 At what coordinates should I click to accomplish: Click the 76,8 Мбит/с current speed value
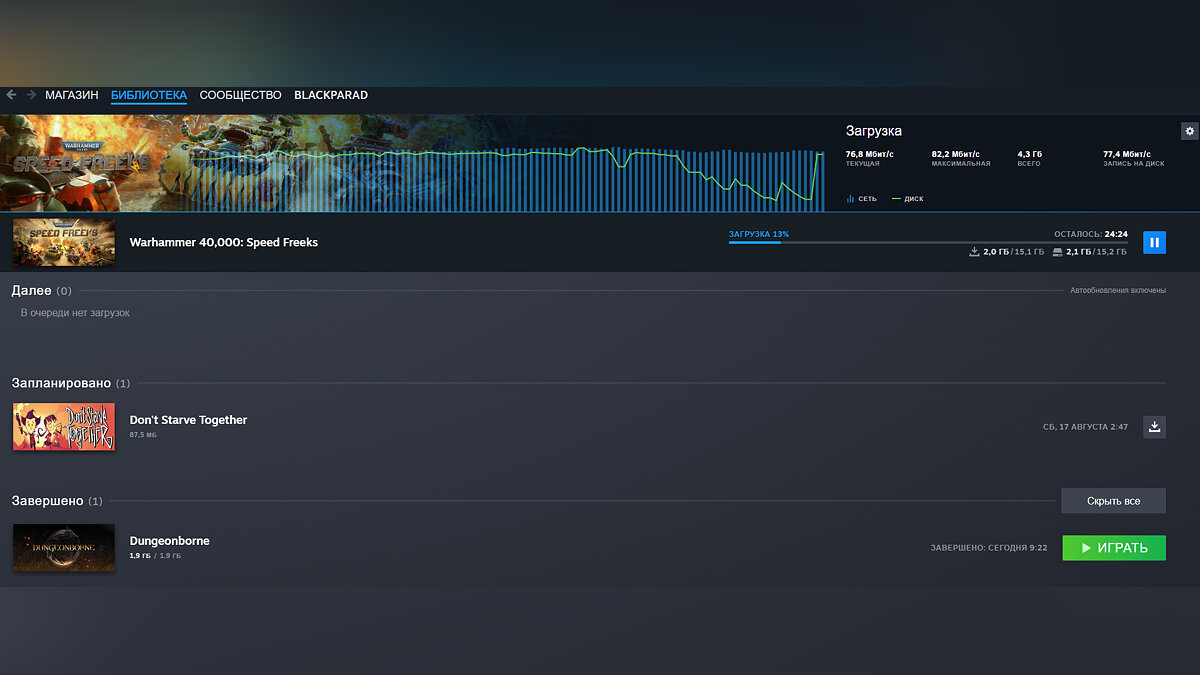click(x=870, y=154)
